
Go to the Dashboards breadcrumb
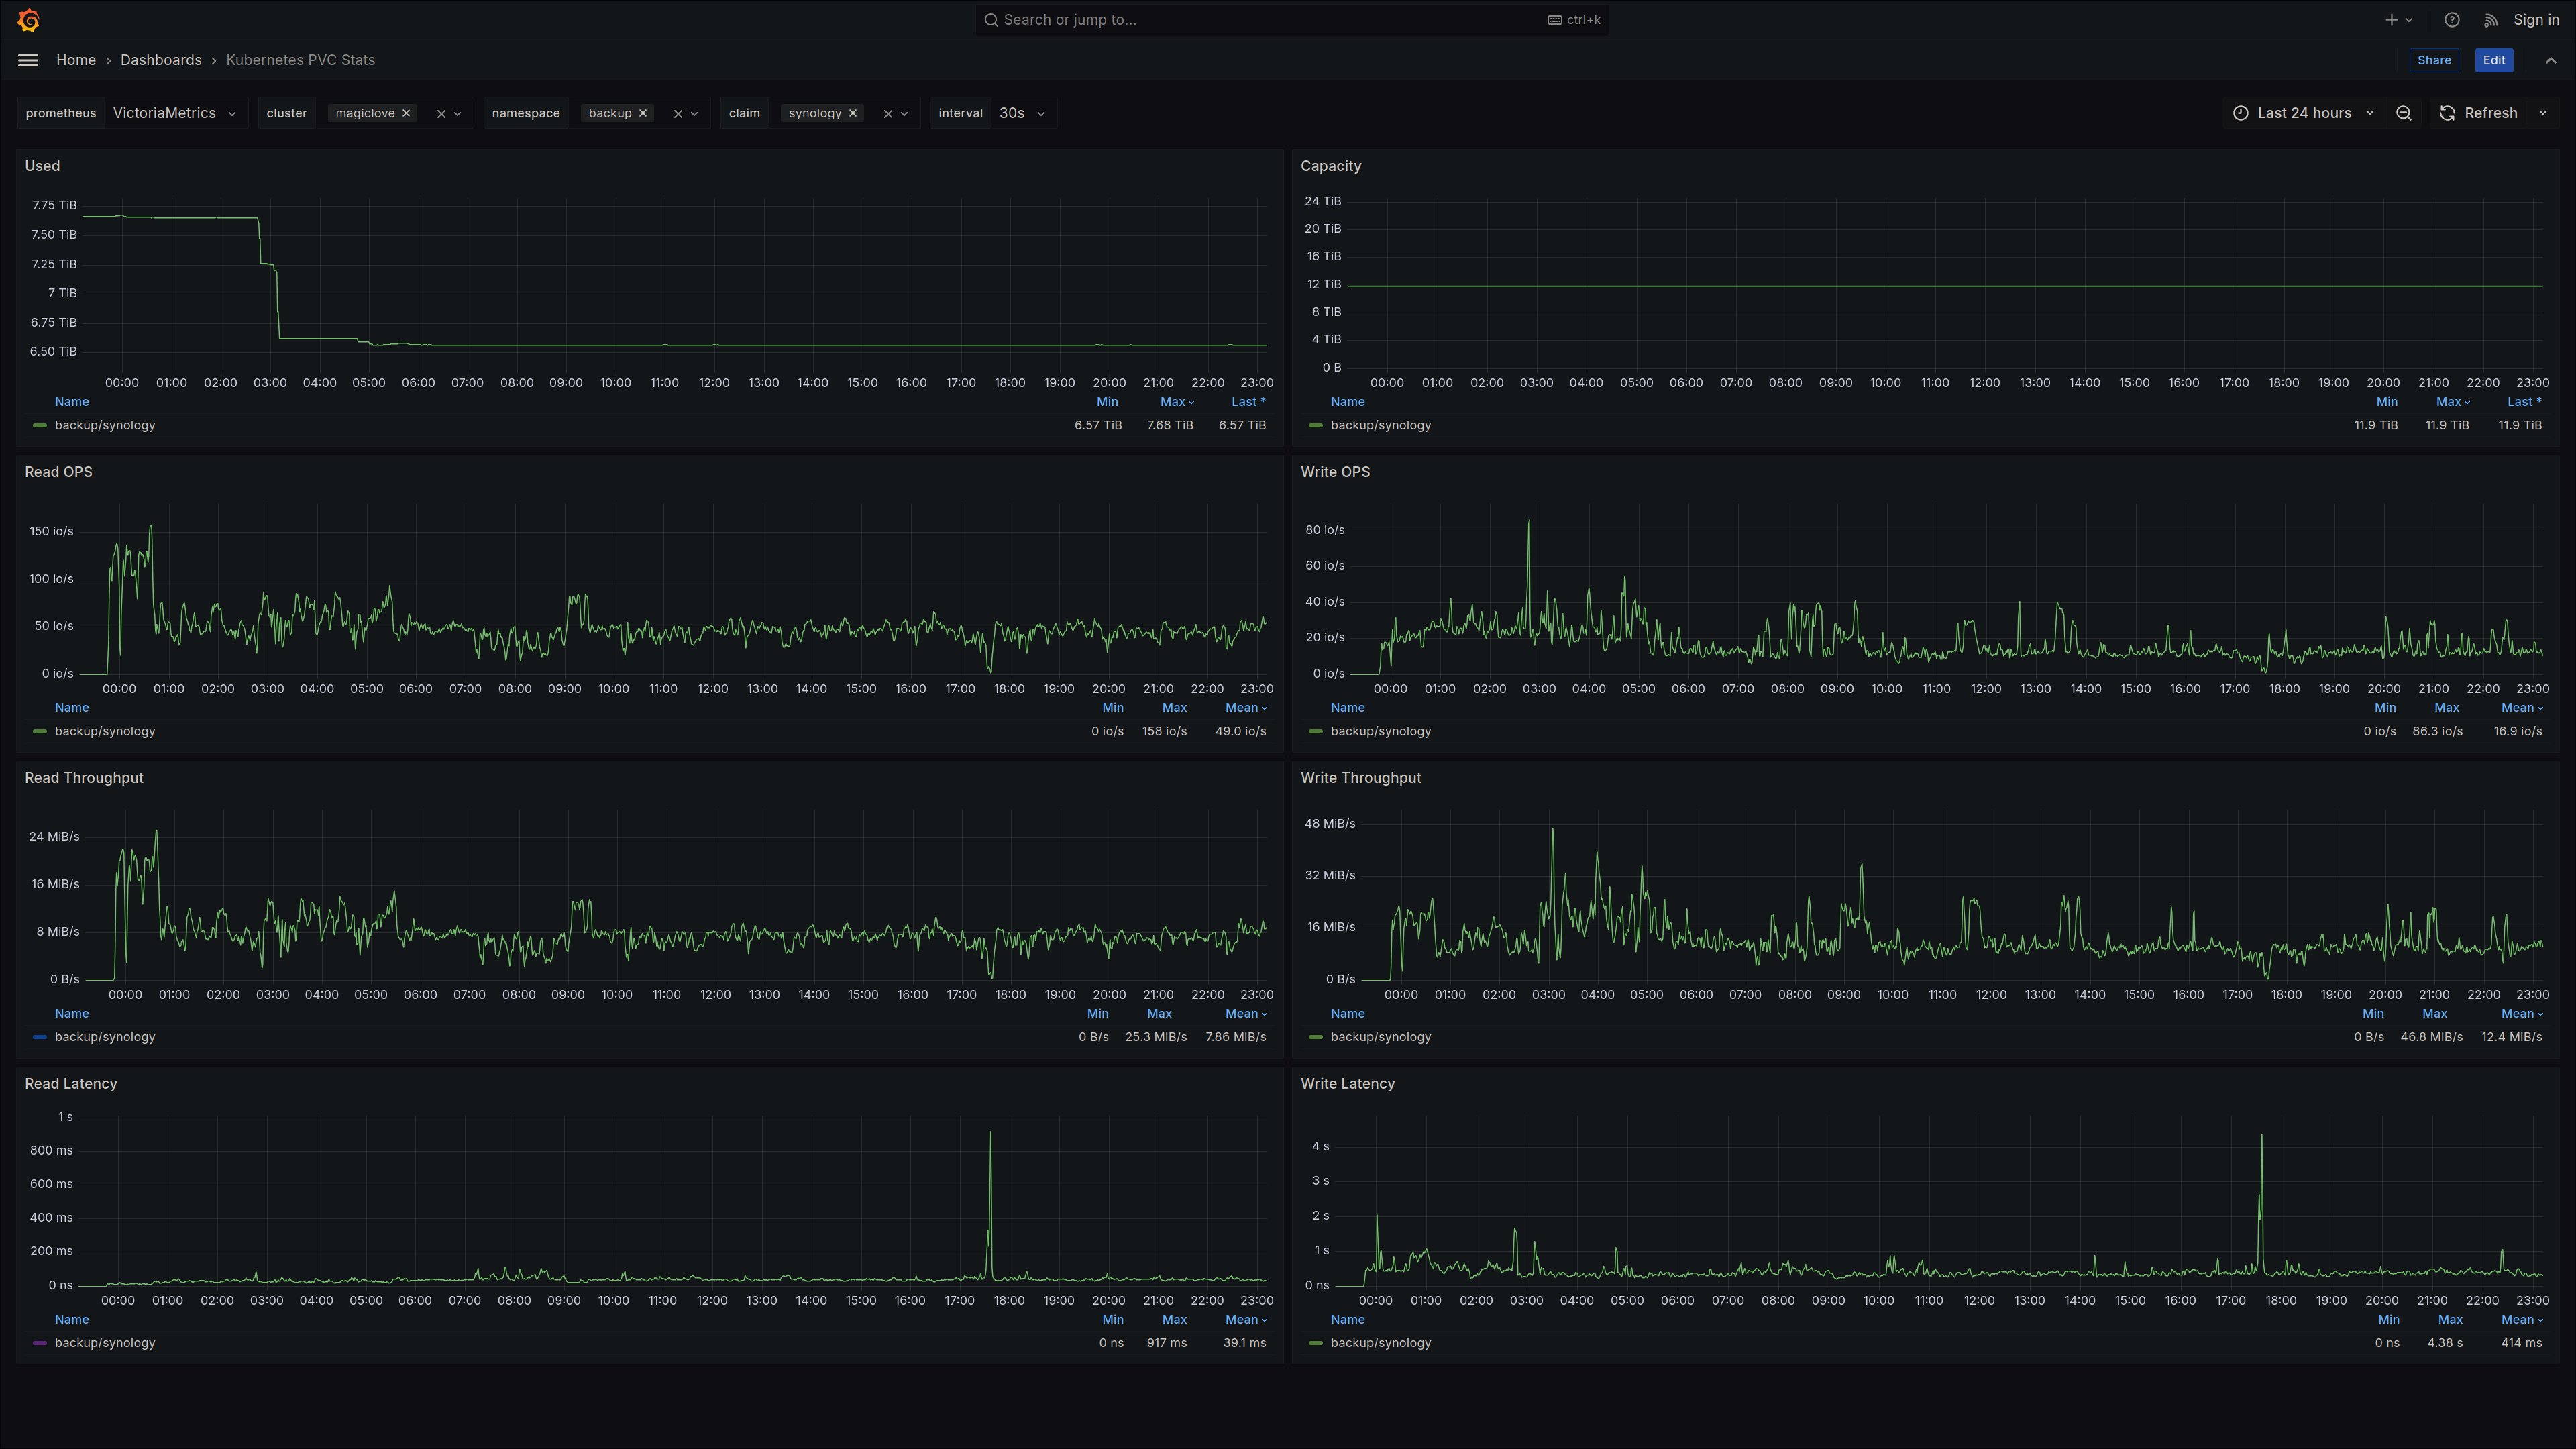tap(161, 60)
